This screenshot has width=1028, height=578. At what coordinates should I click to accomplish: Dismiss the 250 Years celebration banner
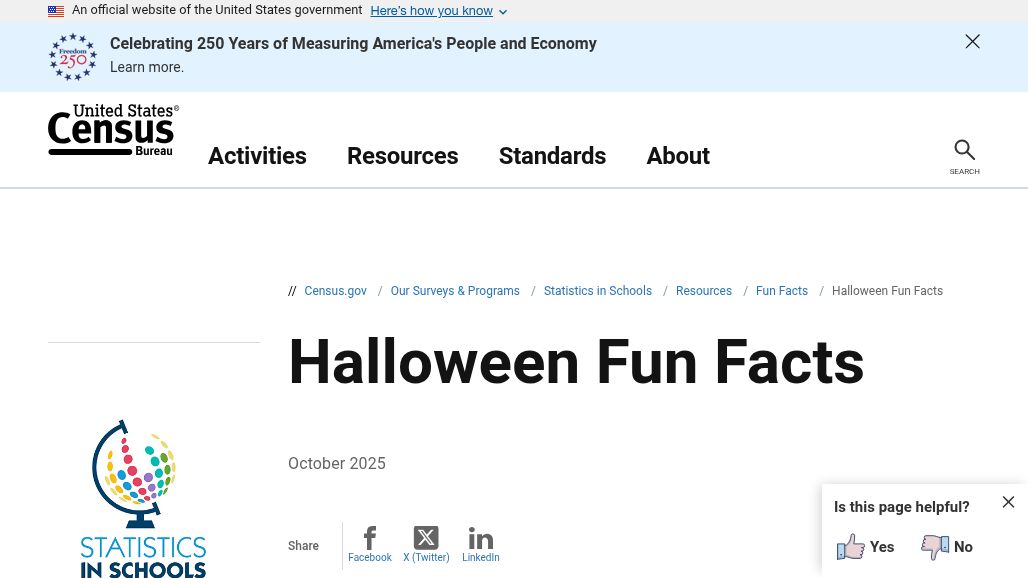972,41
